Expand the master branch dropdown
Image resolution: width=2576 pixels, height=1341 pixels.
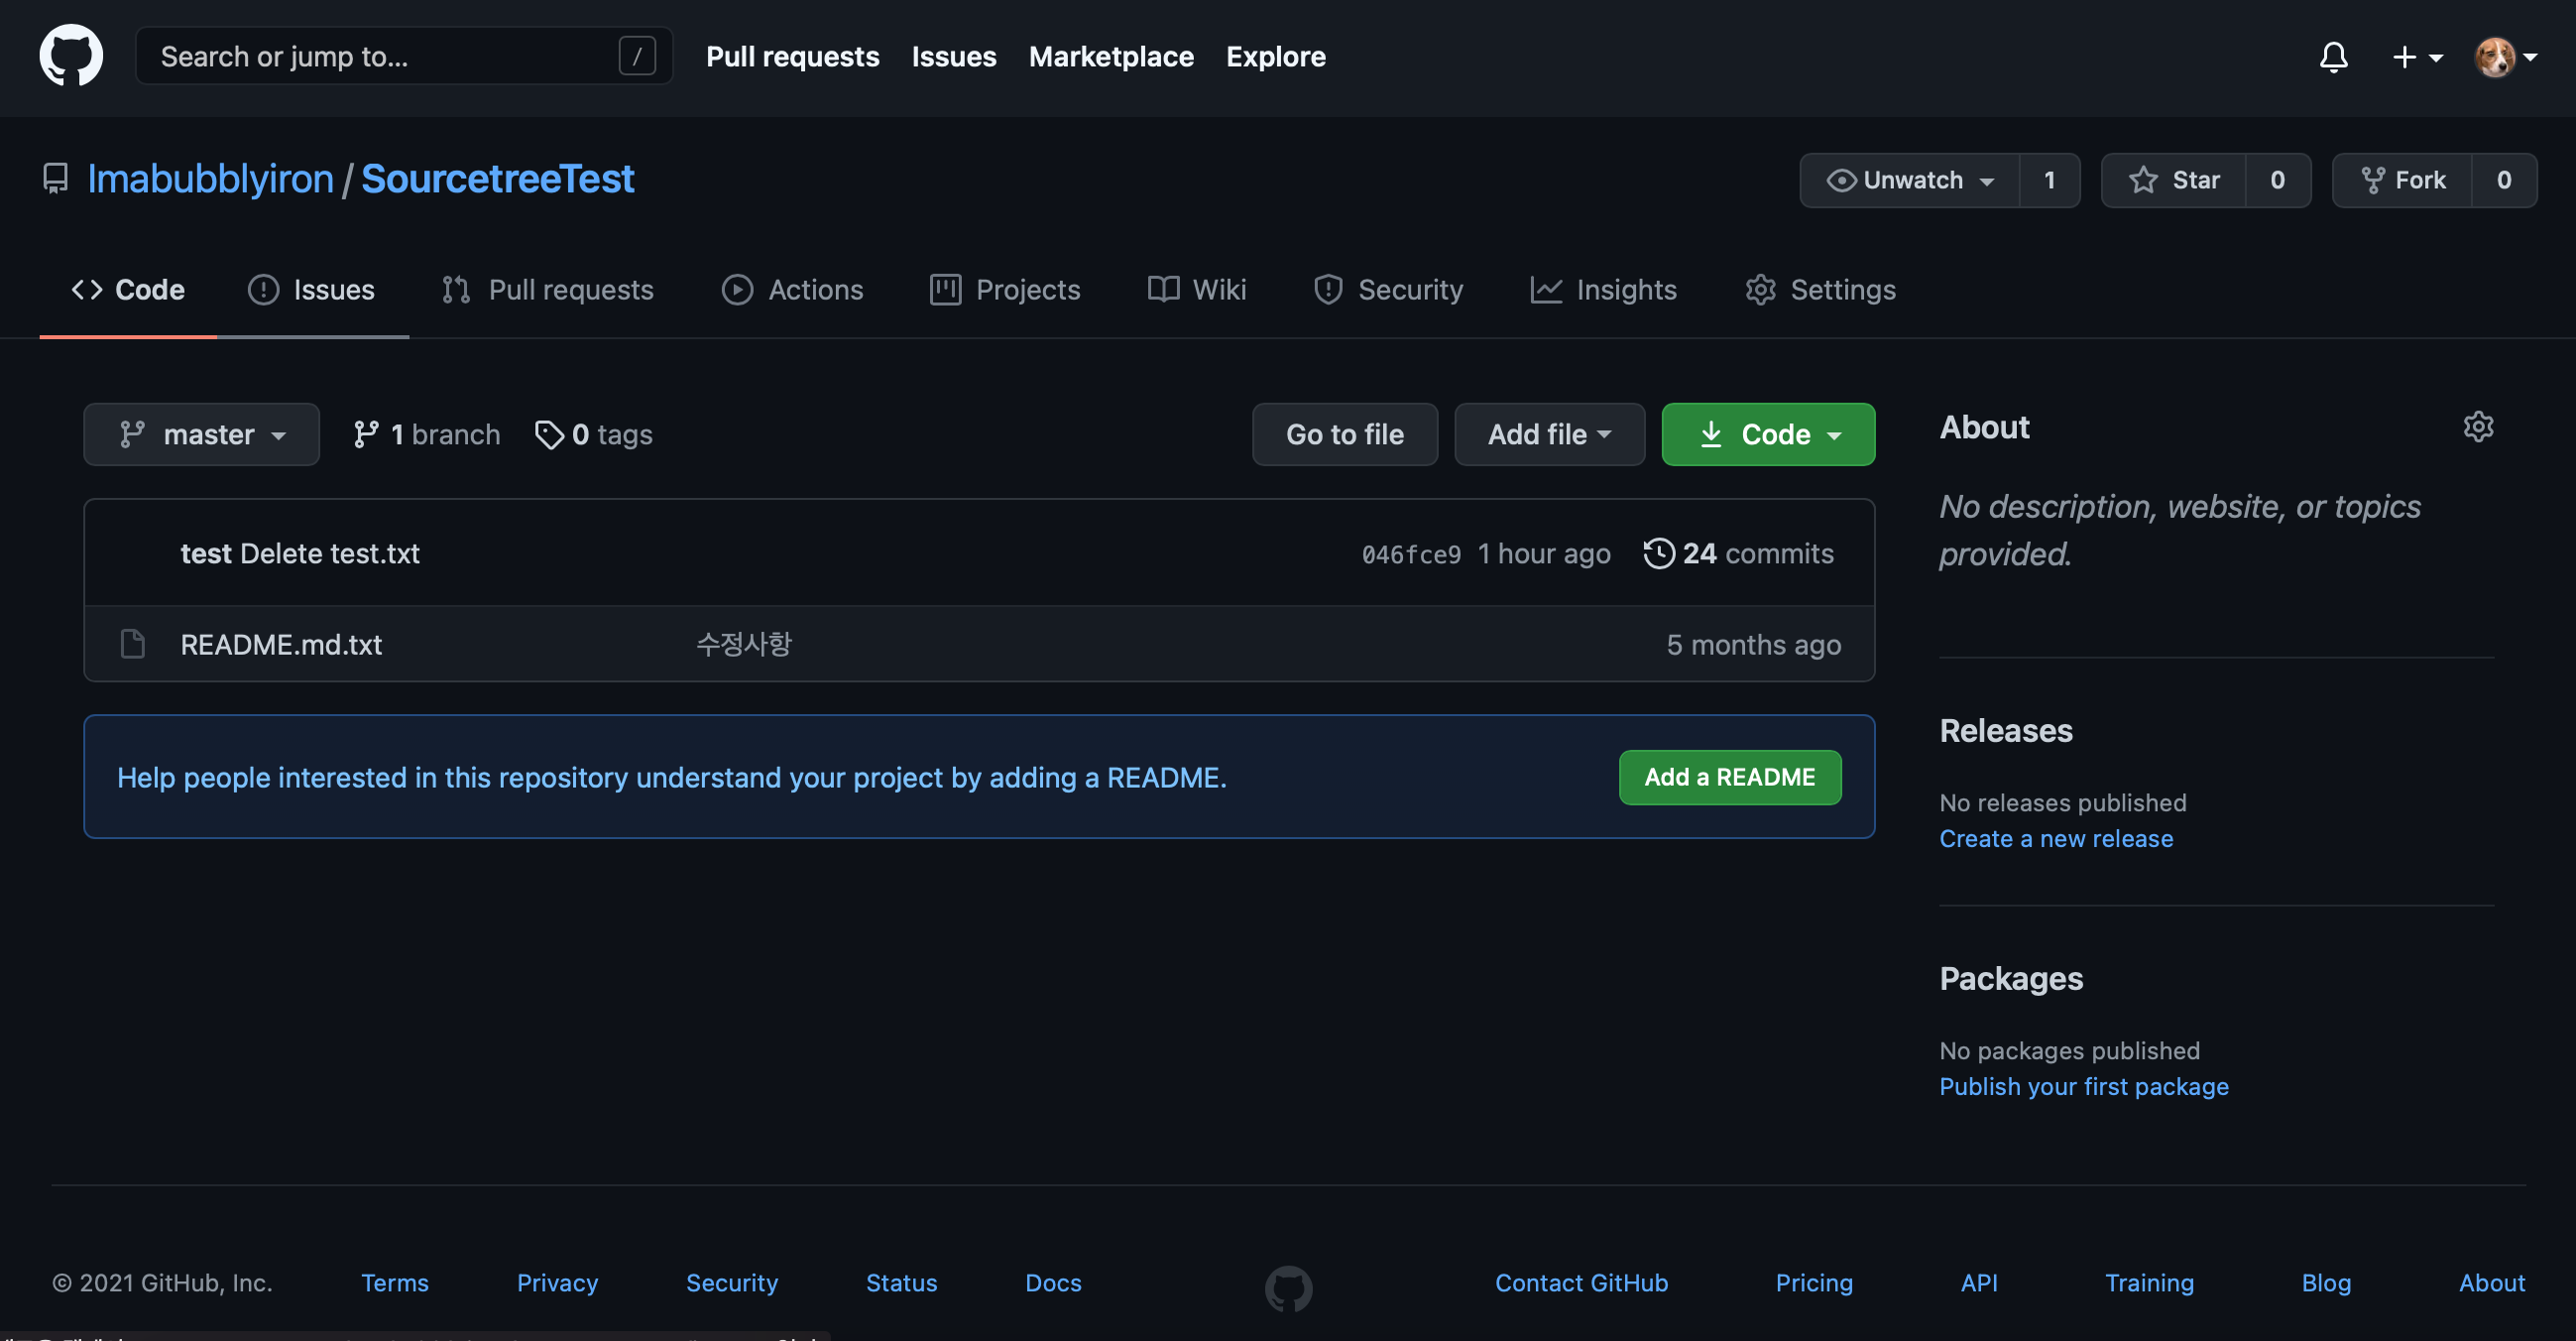[202, 434]
